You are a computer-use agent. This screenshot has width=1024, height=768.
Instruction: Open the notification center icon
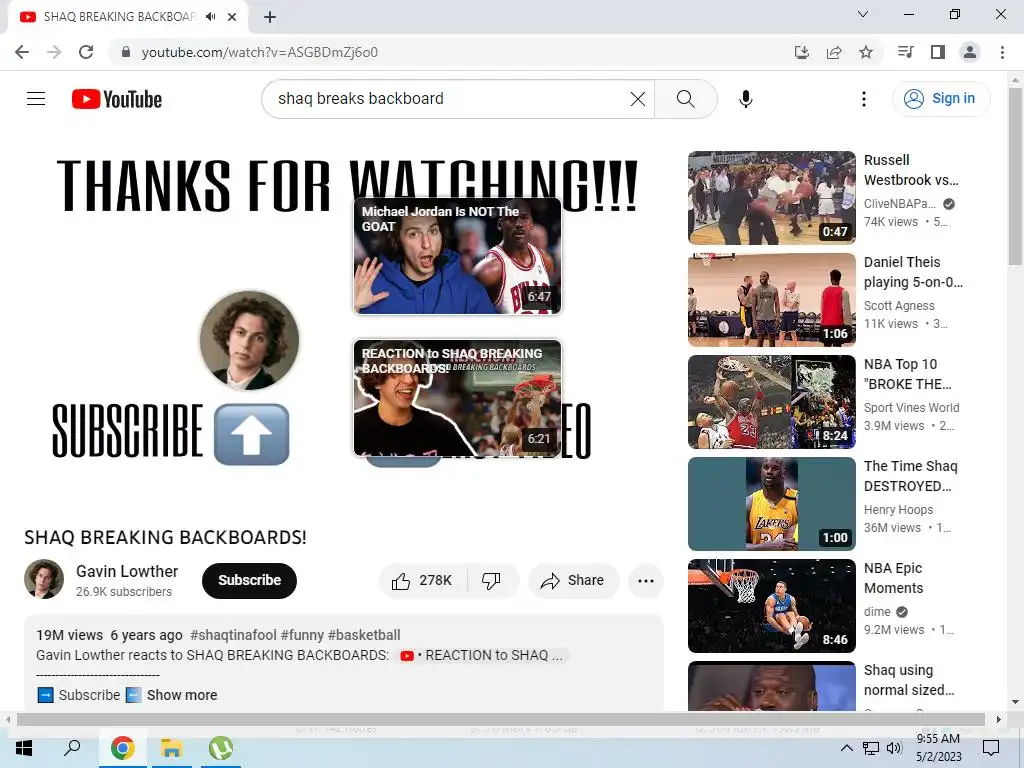991,748
